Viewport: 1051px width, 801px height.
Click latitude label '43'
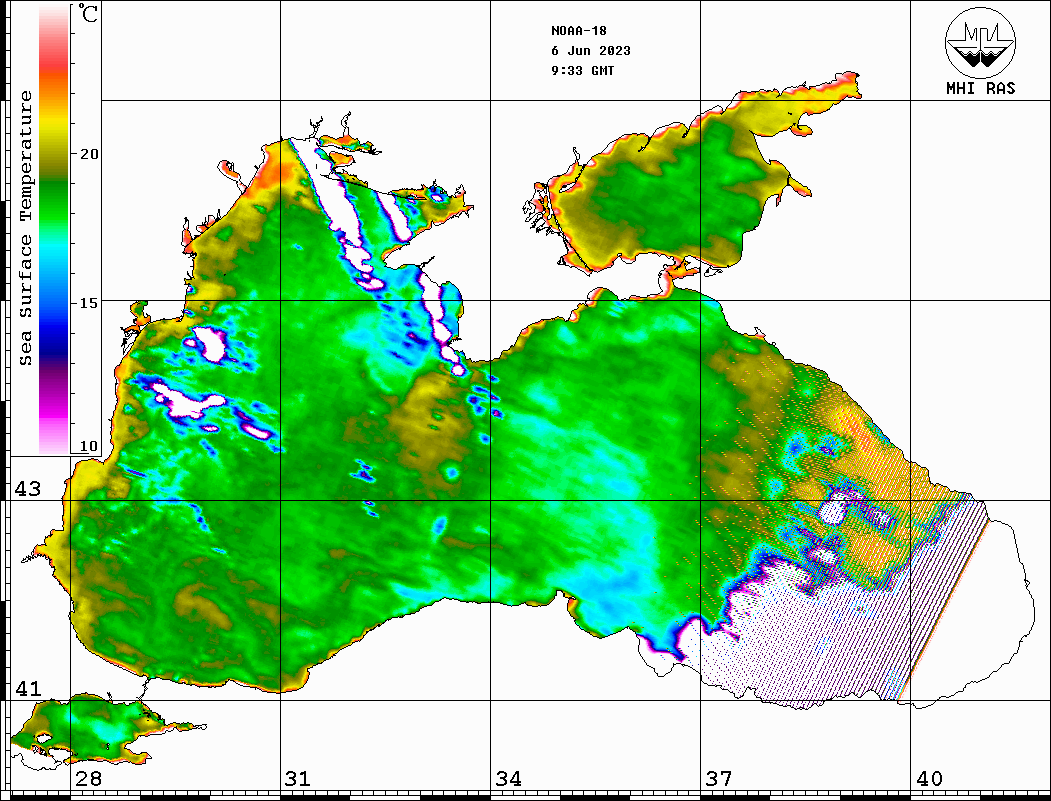tap(27, 489)
